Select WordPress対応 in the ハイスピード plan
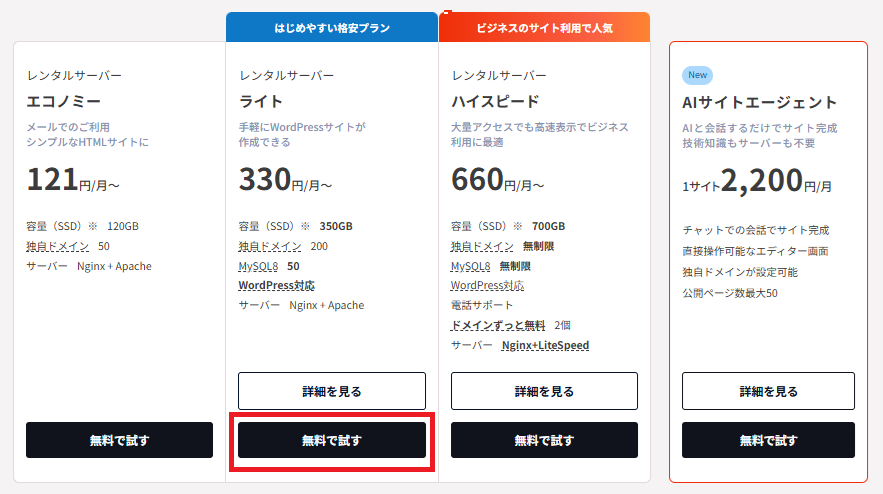The height and width of the screenshot is (494, 883). [487, 285]
